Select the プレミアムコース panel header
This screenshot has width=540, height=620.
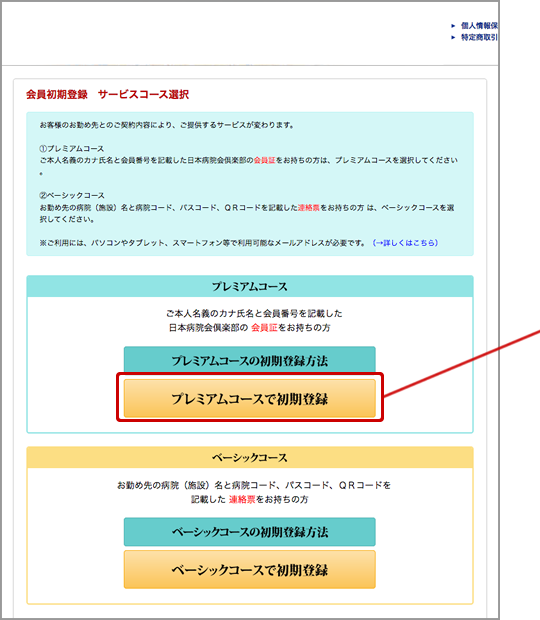(x=249, y=286)
